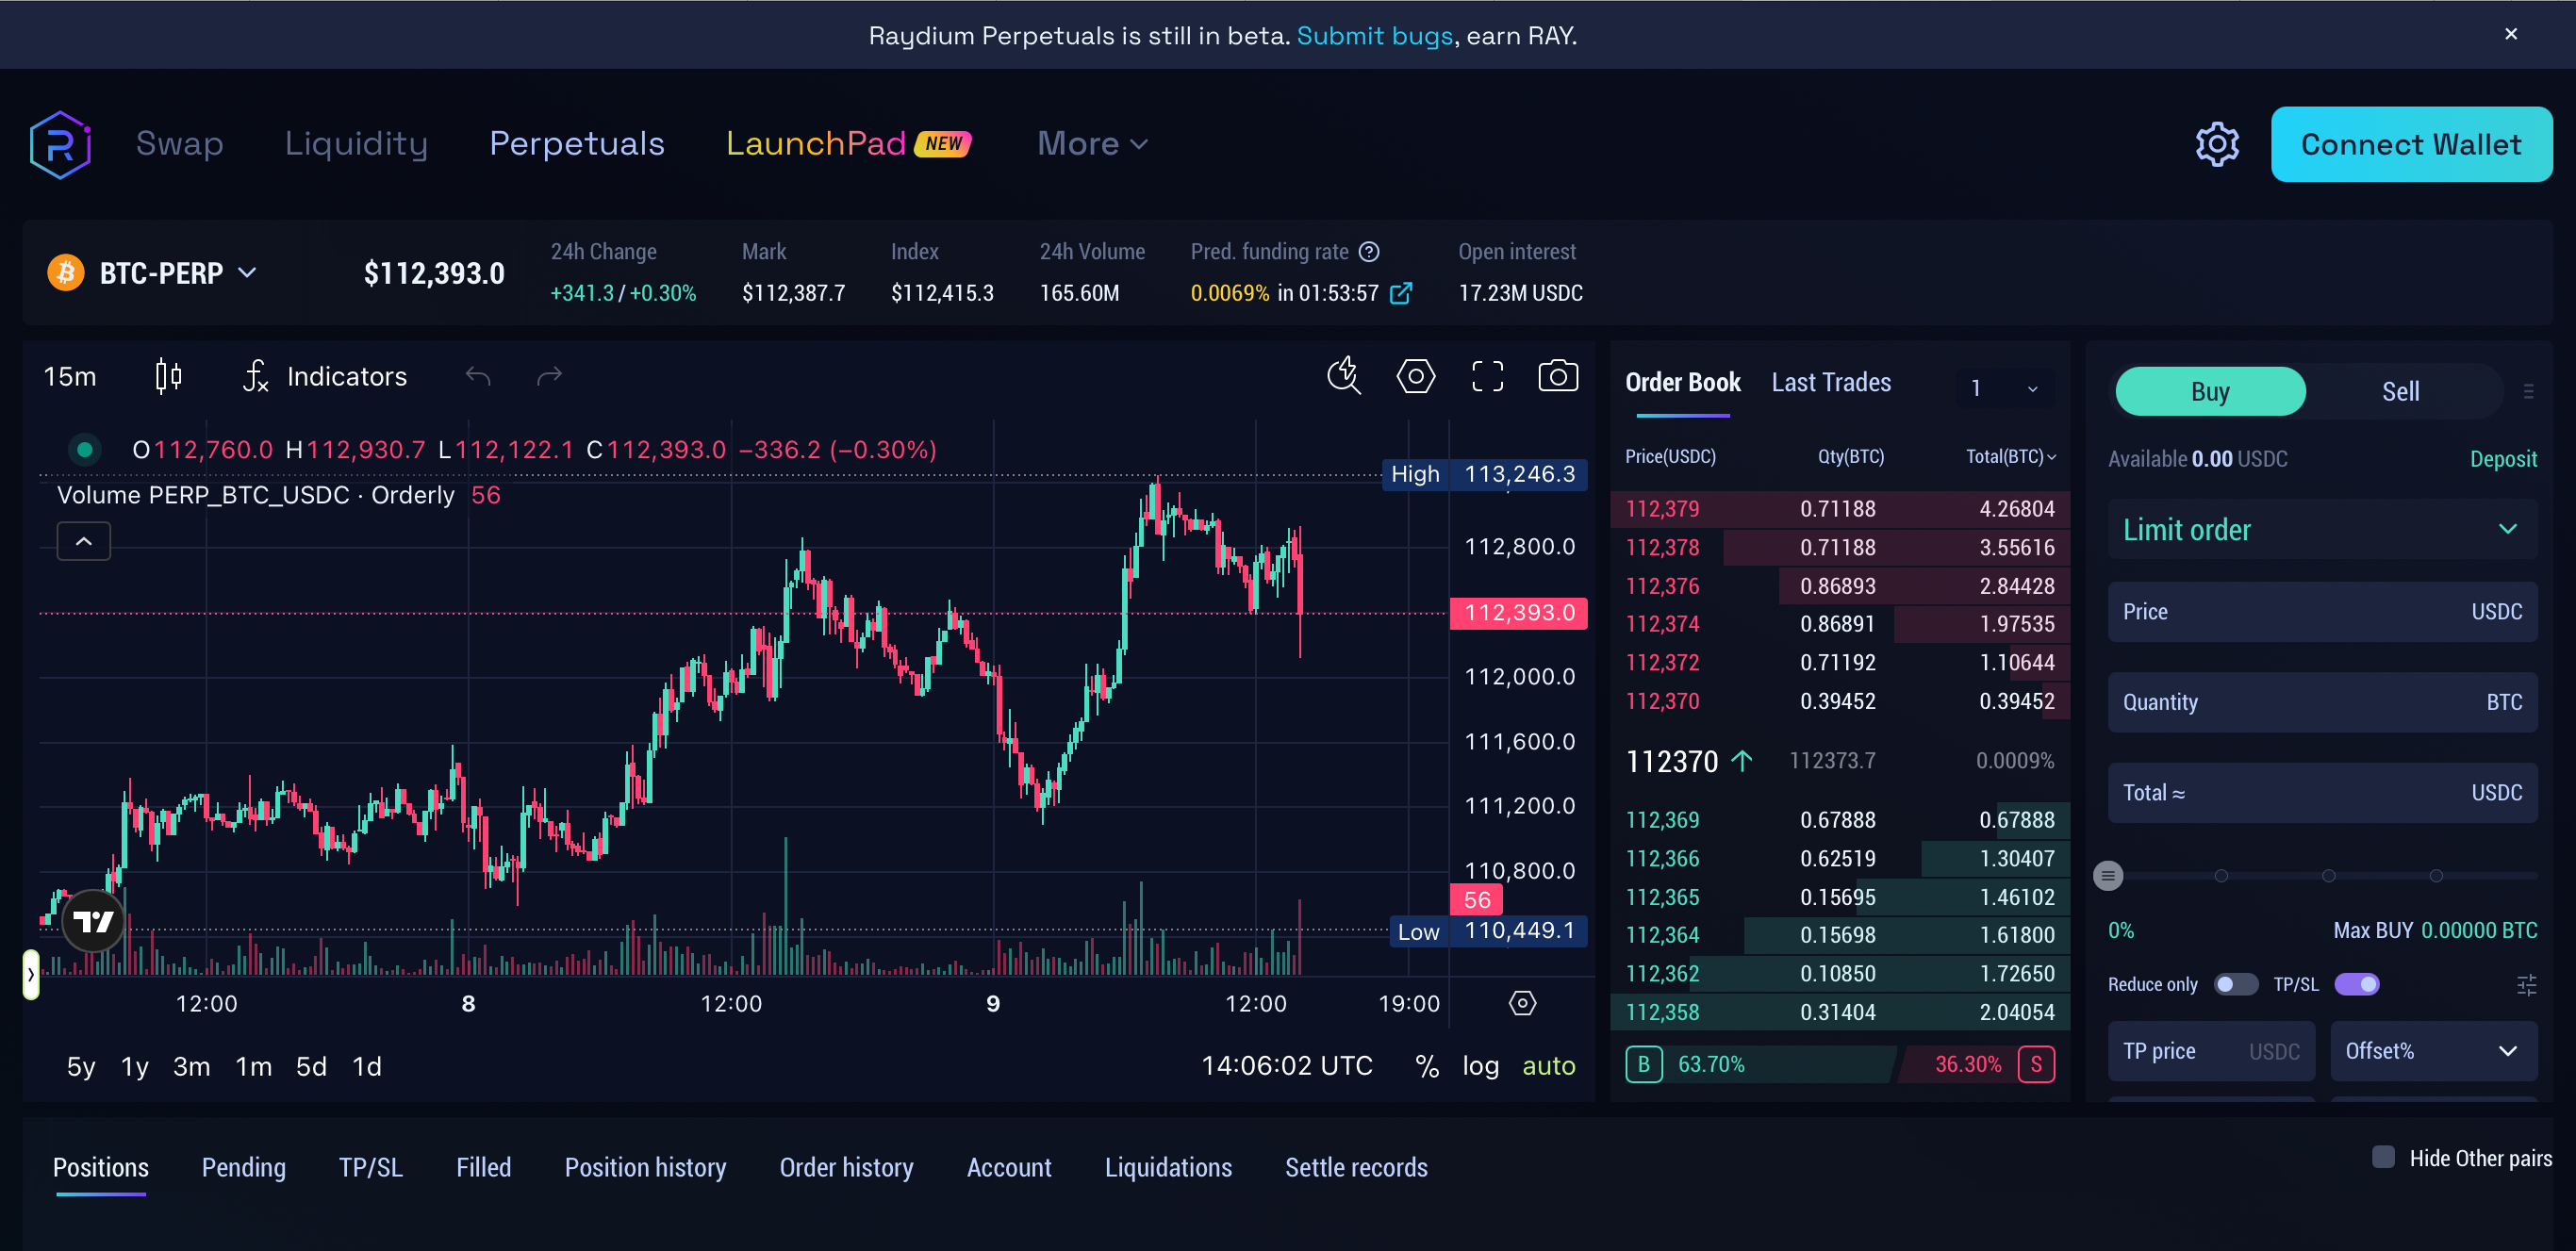Open the Limit order type dropdown
The image size is (2576, 1251).
tap(2321, 529)
